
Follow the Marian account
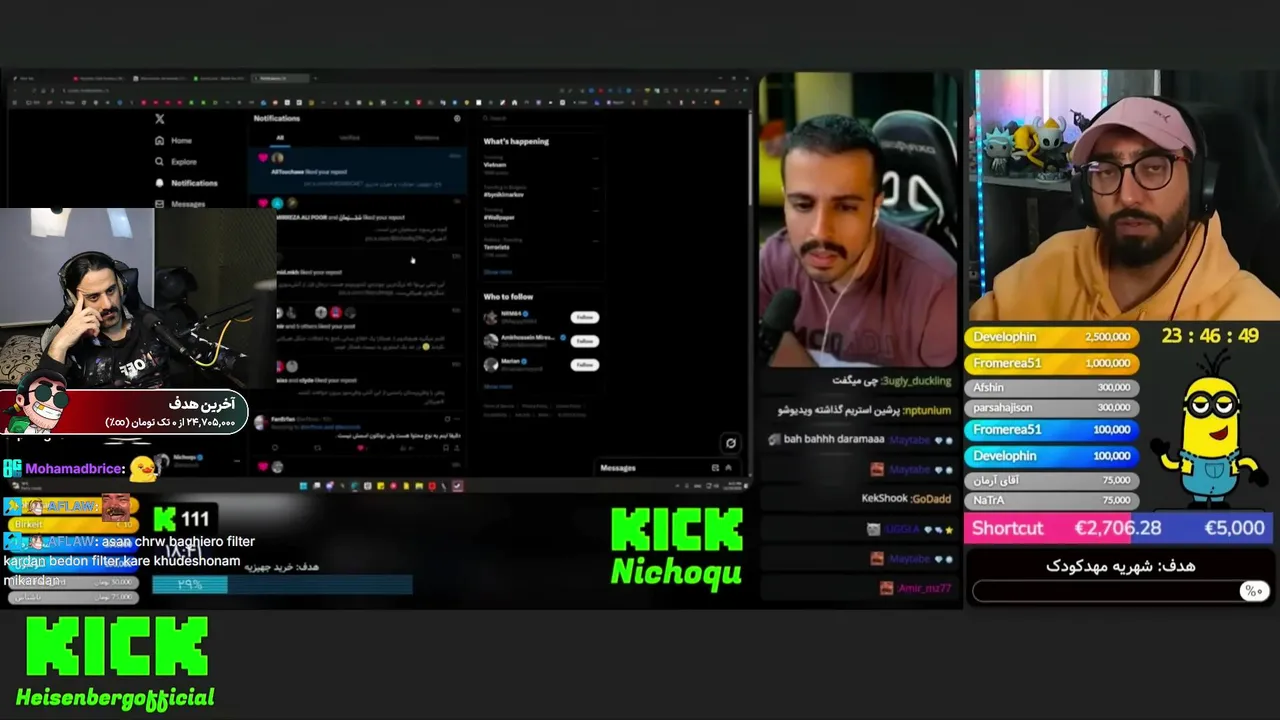coord(585,365)
